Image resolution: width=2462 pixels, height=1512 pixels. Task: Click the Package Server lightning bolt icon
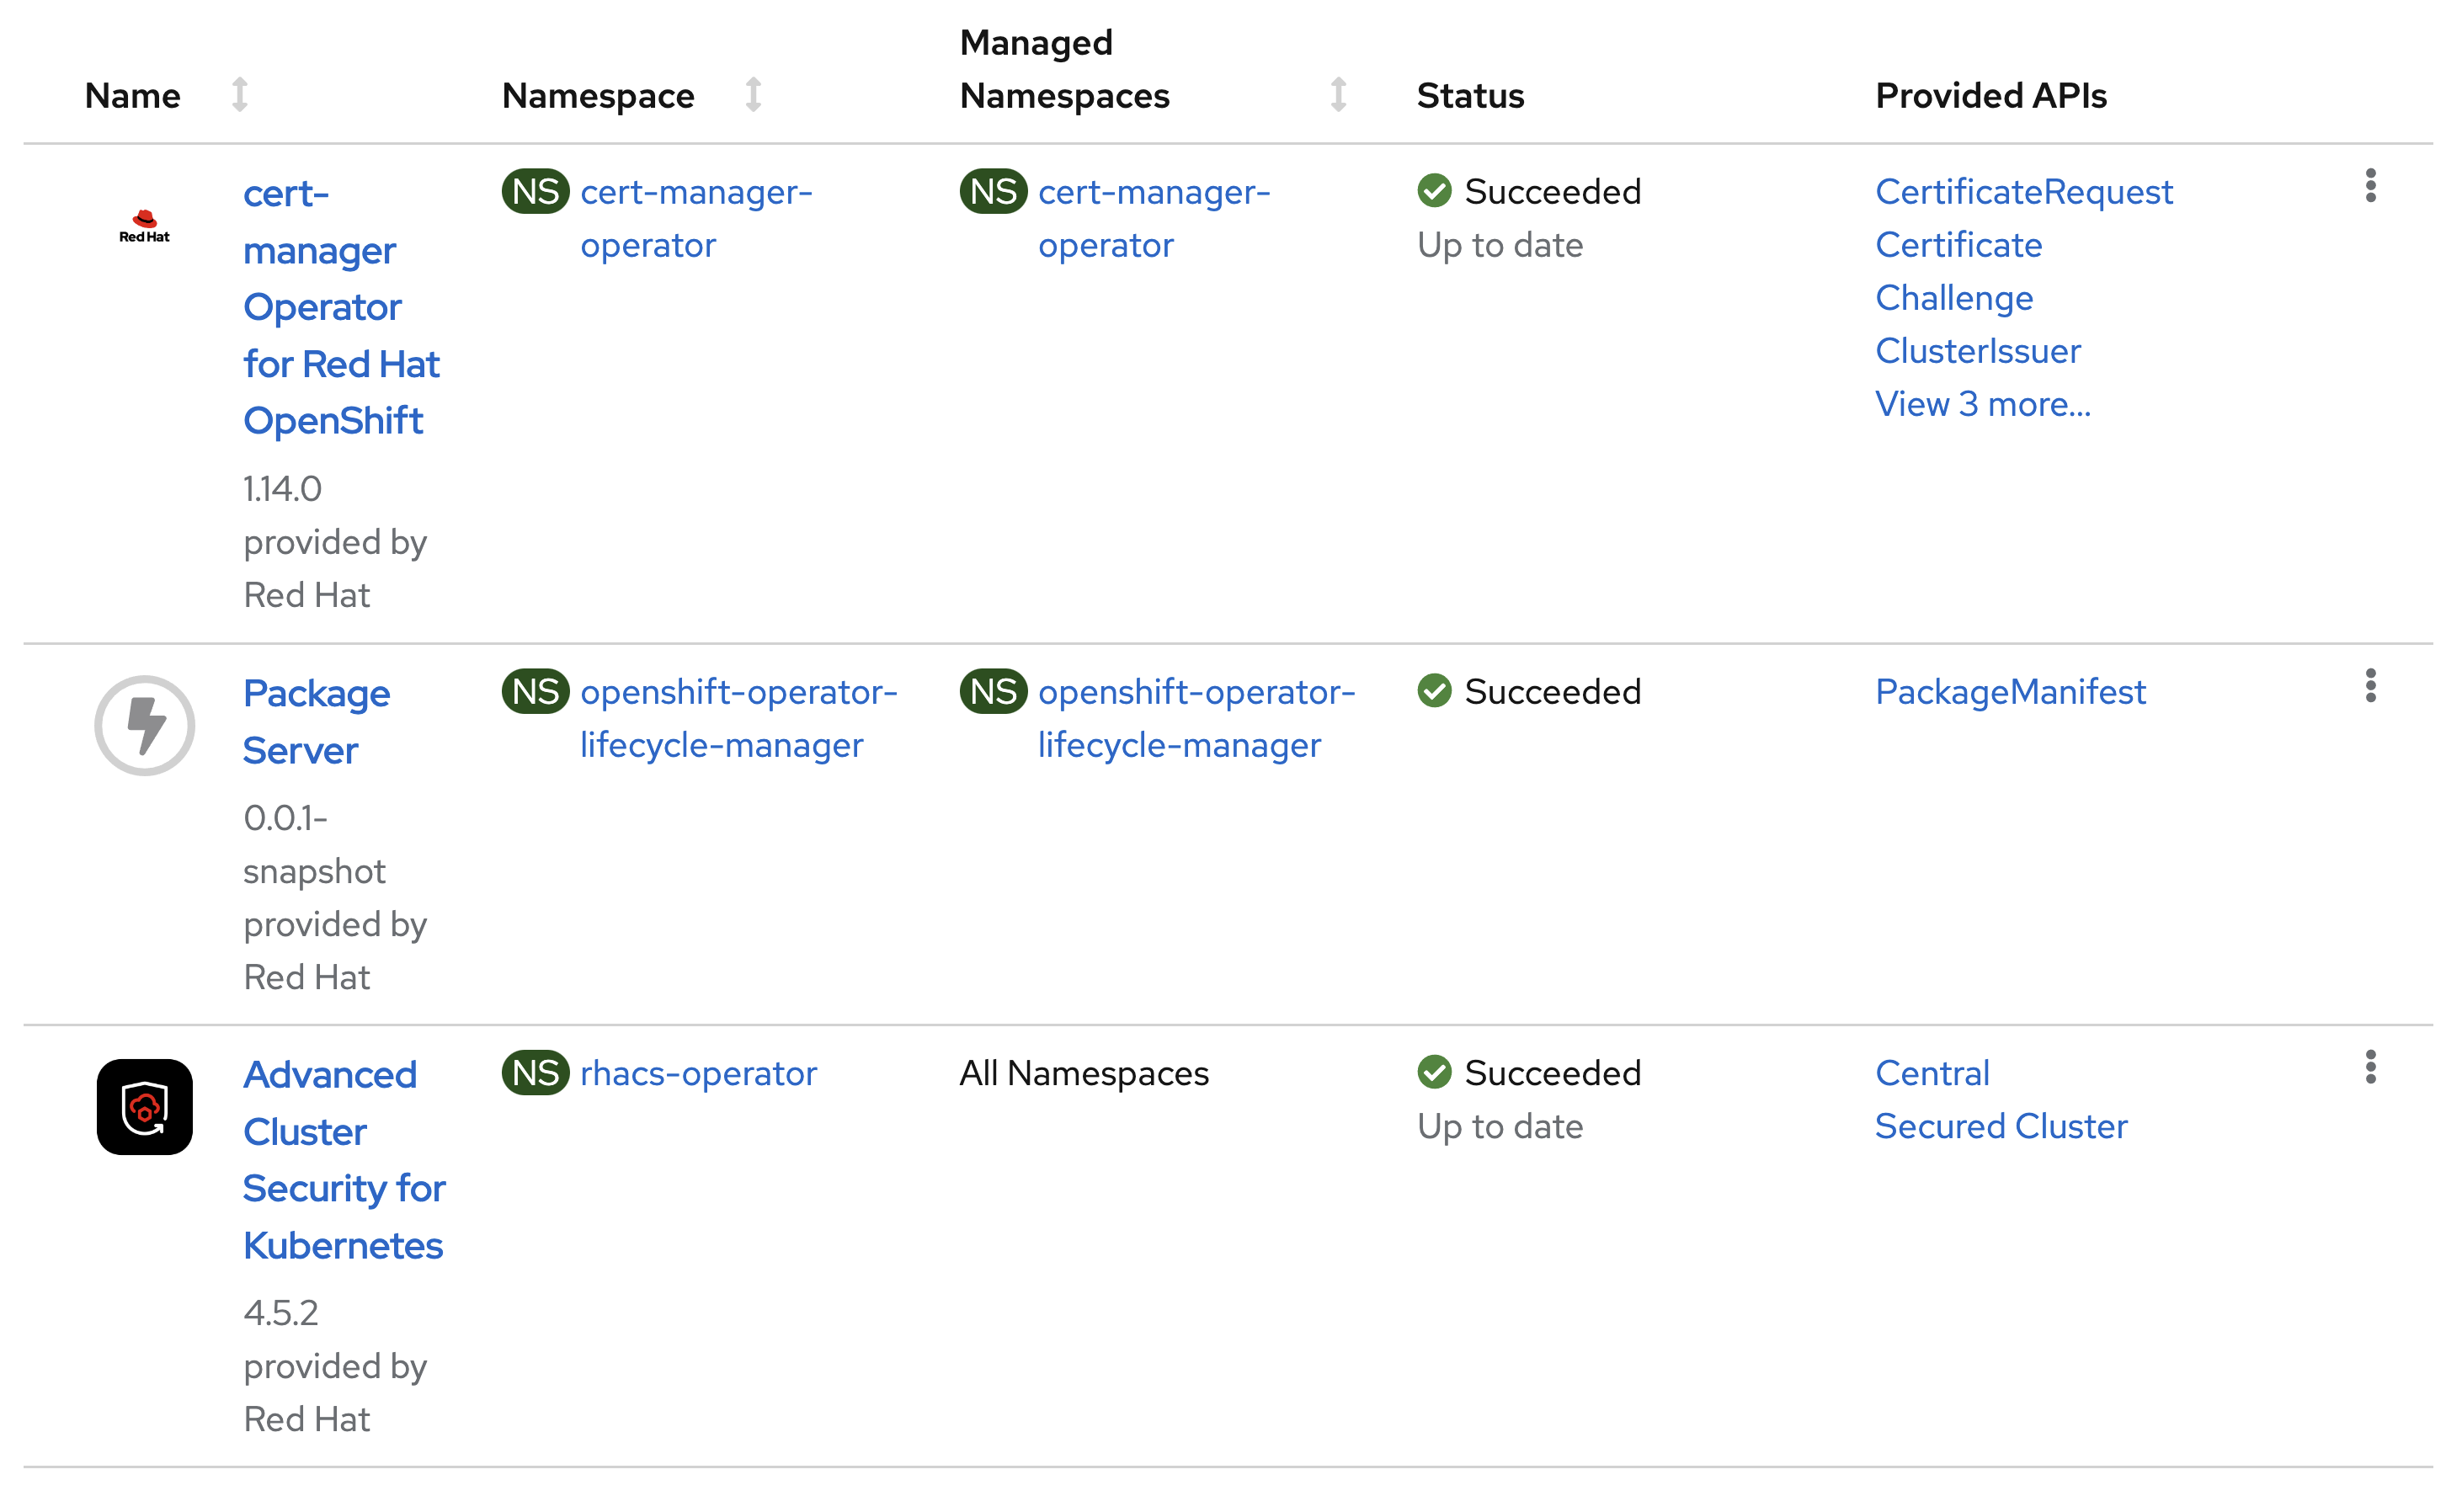(144, 725)
